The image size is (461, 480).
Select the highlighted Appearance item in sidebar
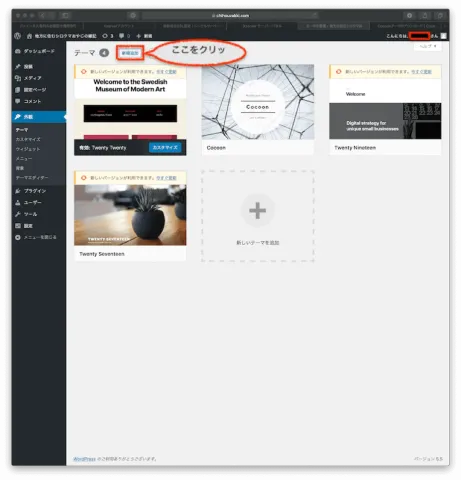(x=39, y=117)
